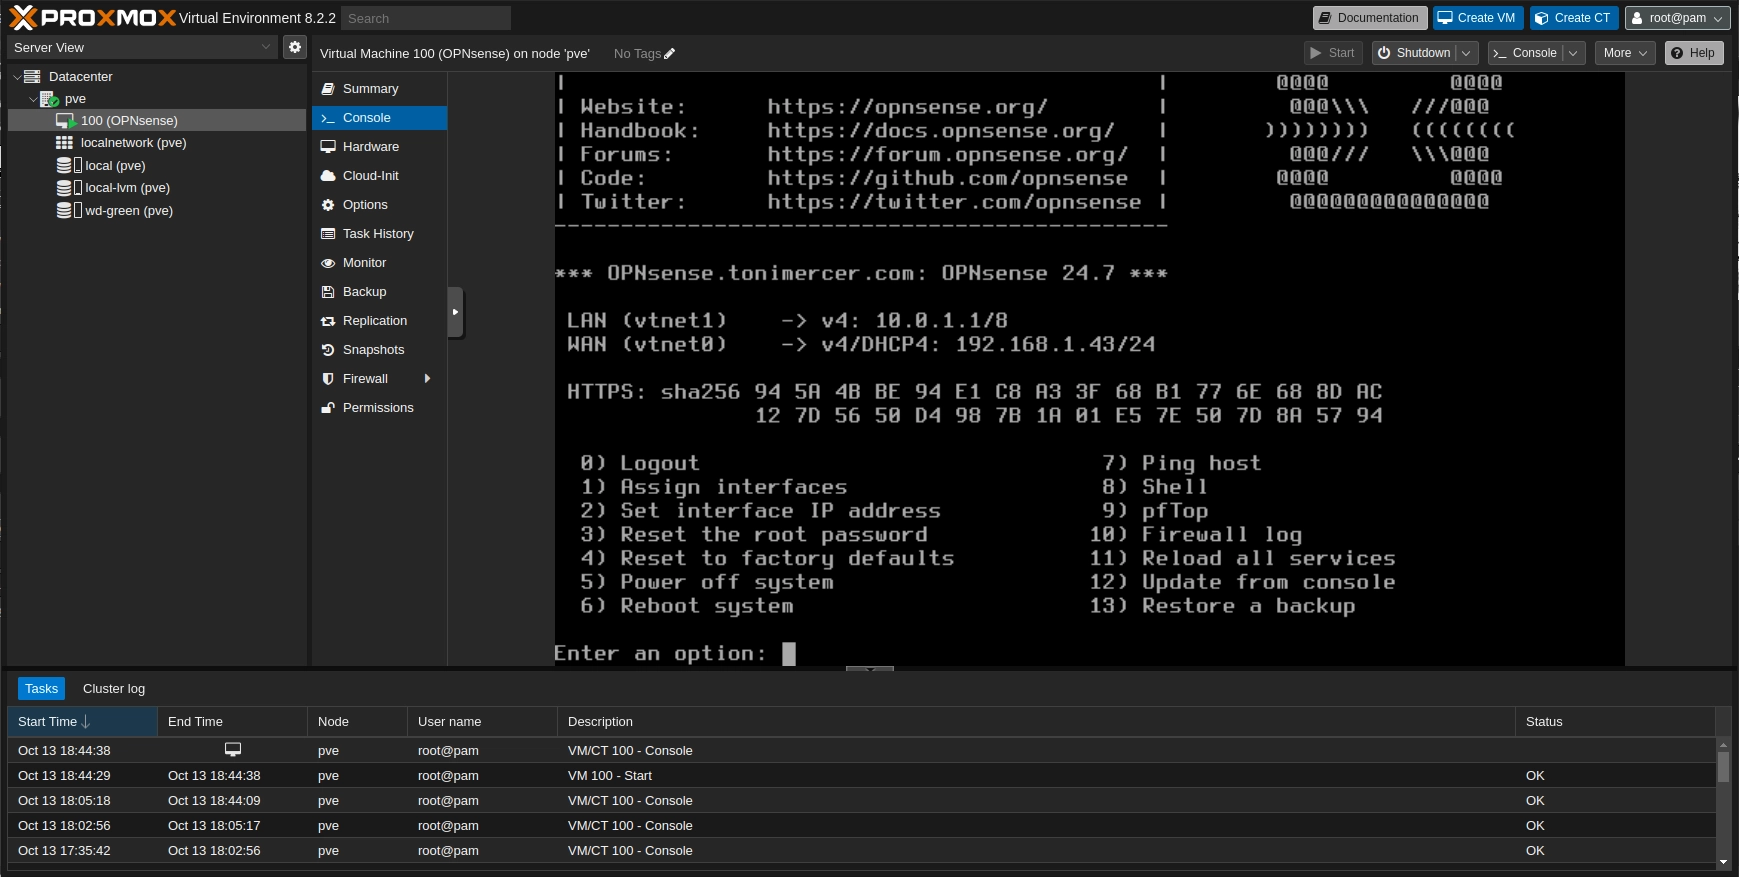This screenshot has height=877, width=1739.
Task: Click the local-lvm storage icon
Action: point(68,187)
